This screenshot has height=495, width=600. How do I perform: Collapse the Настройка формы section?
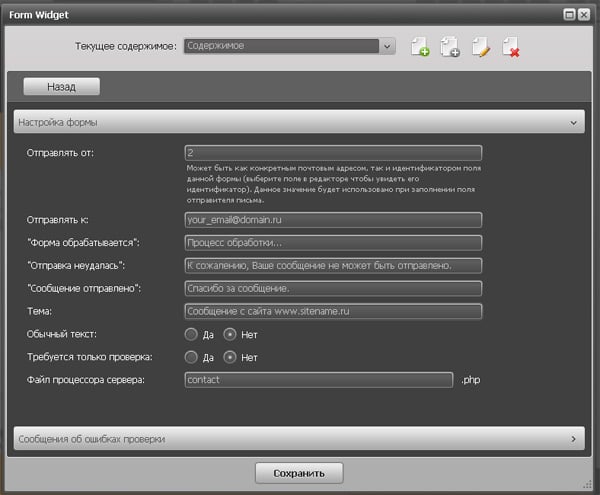pyautogui.click(x=573, y=122)
